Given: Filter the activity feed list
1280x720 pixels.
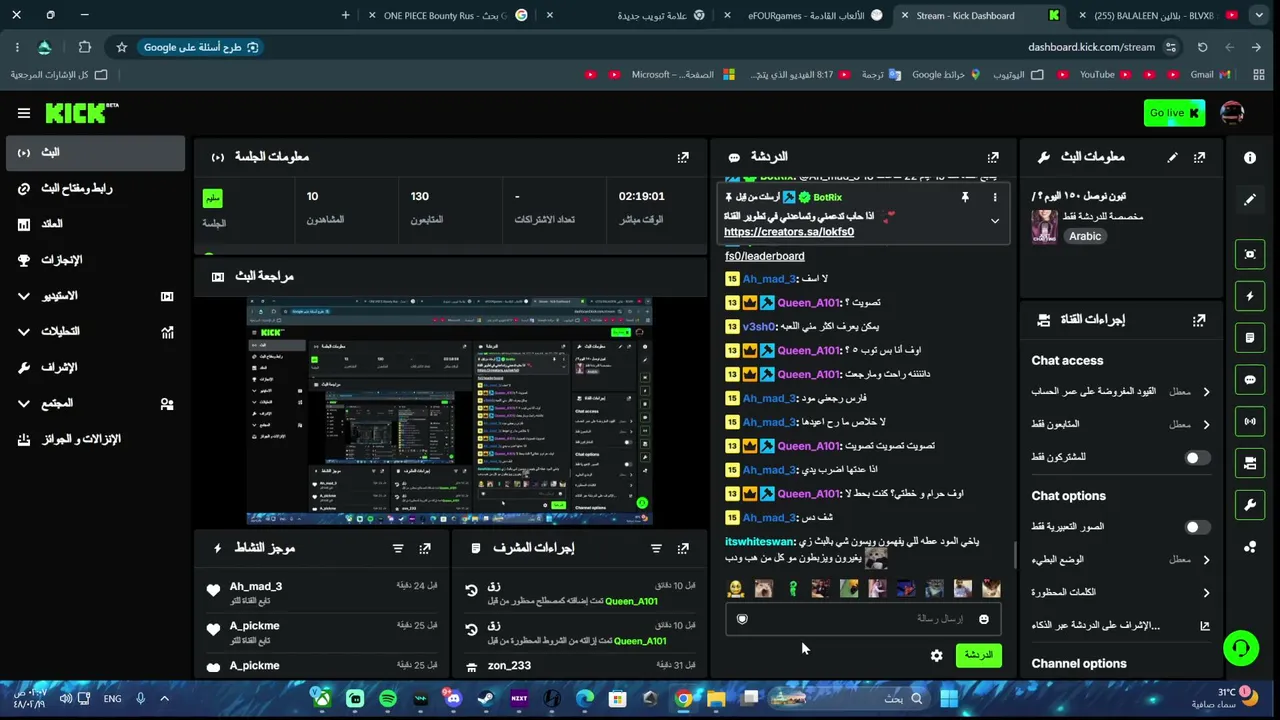Looking at the screenshot, I should click(x=398, y=548).
